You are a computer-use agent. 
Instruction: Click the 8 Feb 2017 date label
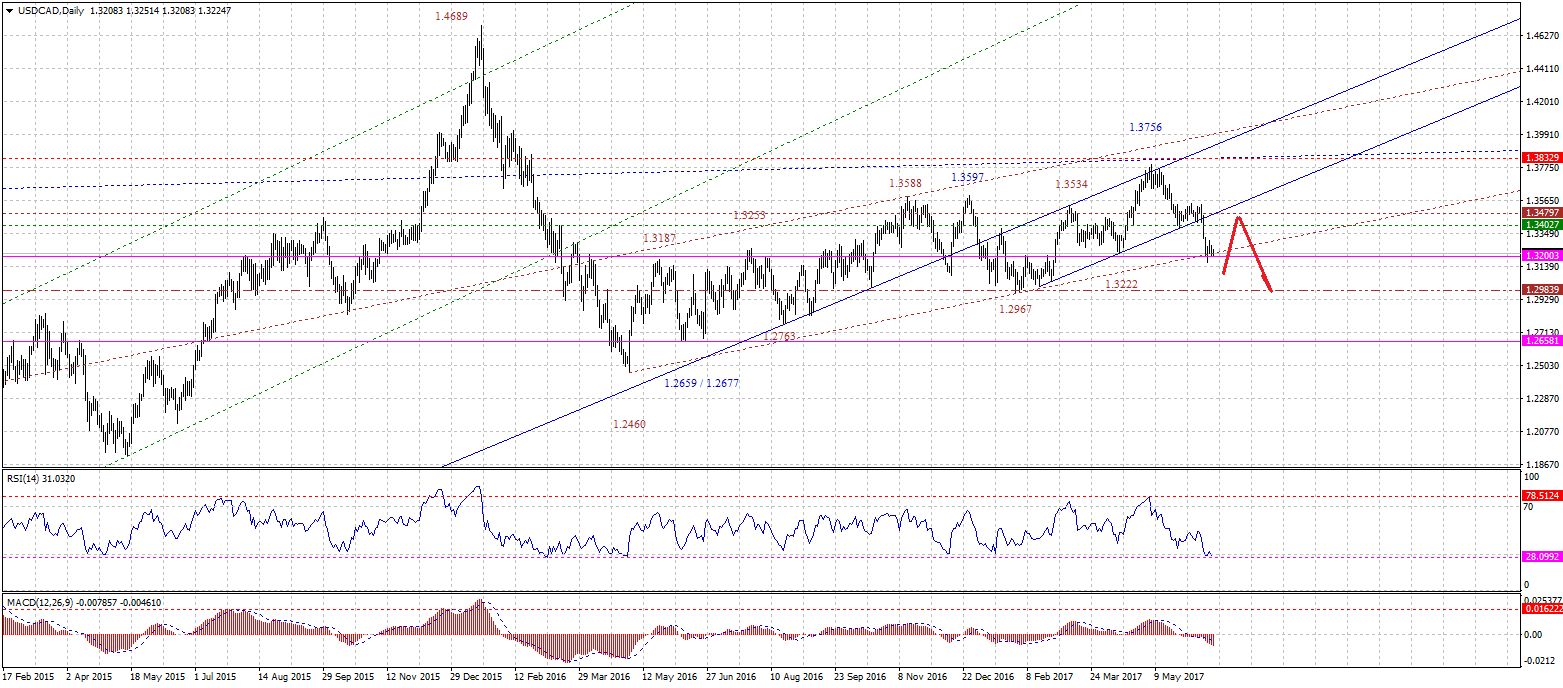point(1051,677)
